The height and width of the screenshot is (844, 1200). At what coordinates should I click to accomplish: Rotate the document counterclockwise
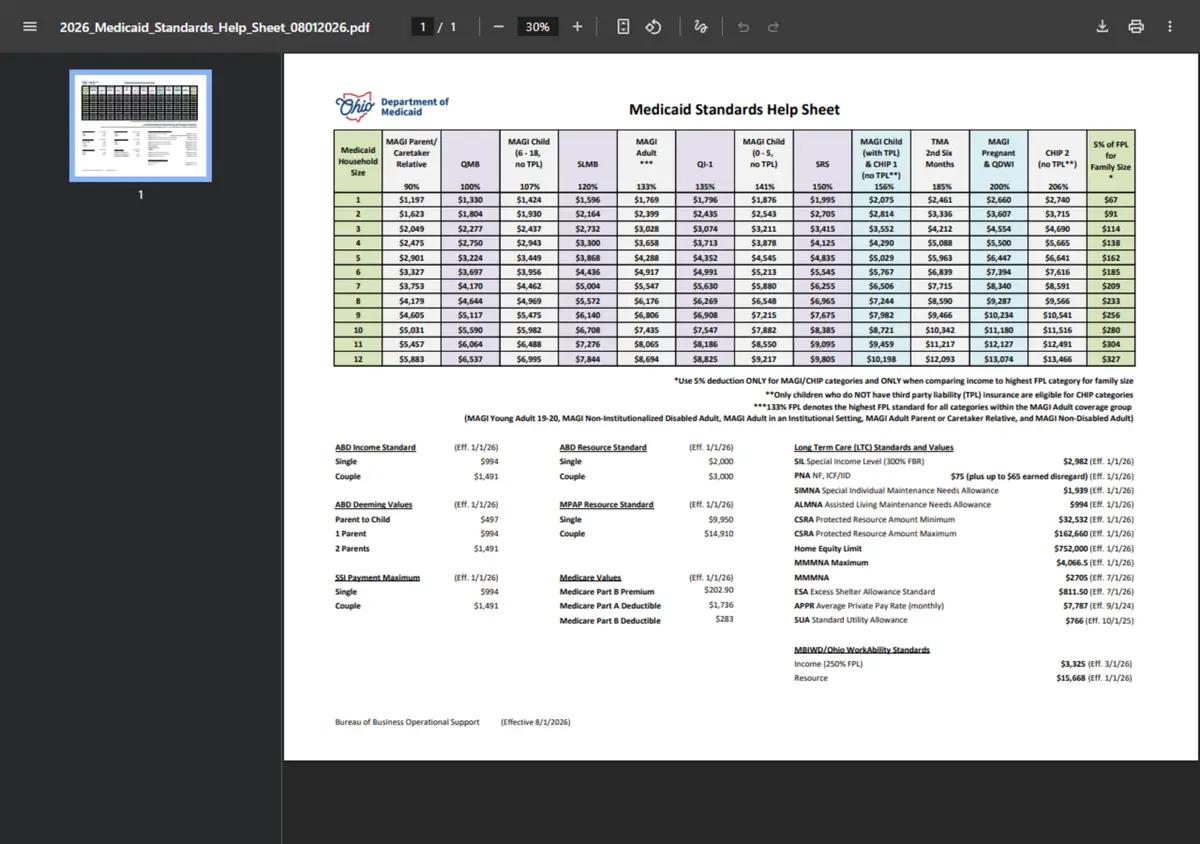click(x=653, y=27)
